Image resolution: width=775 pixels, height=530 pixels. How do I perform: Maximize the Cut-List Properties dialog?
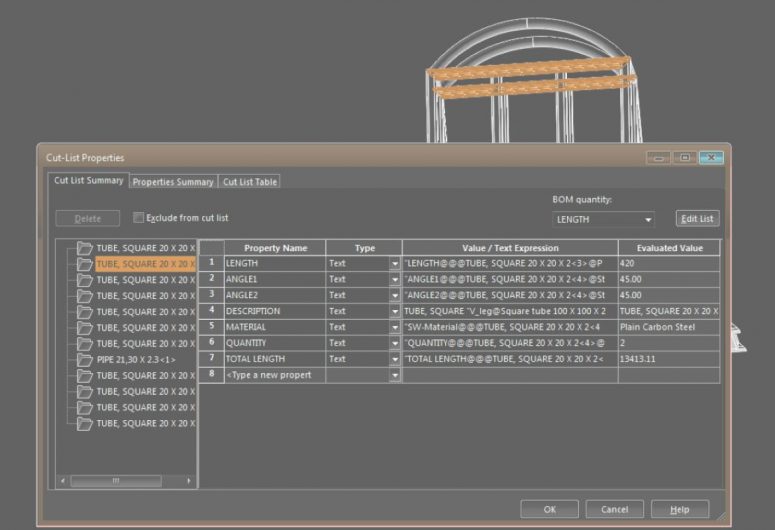pos(685,158)
